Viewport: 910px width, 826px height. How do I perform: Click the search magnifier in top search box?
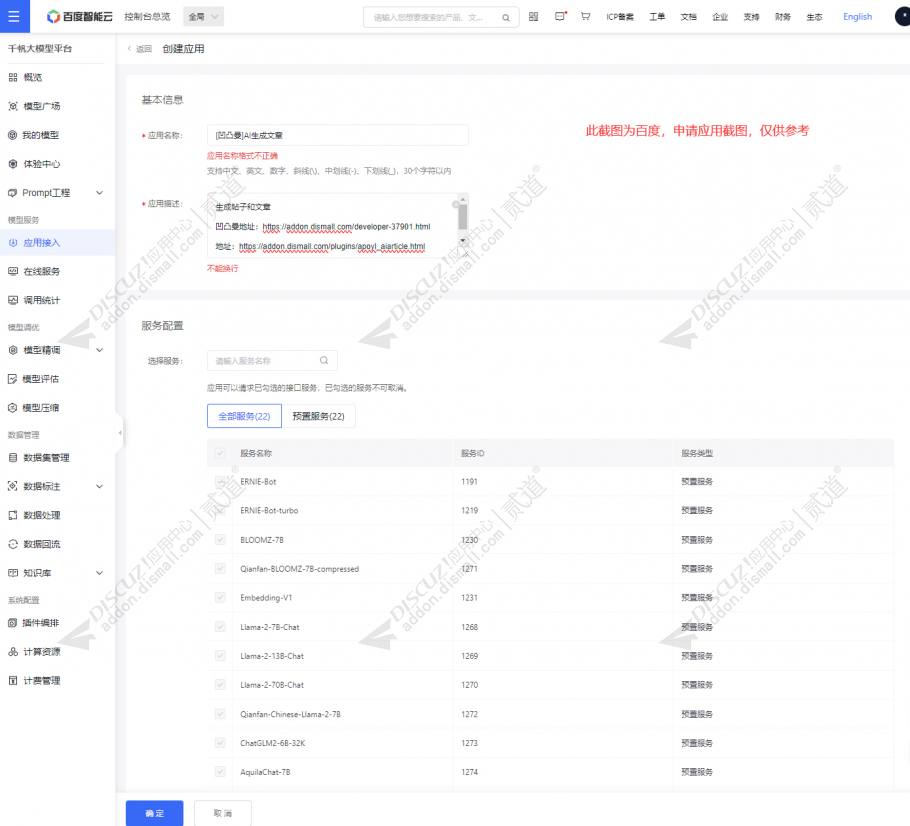(x=506, y=17)
